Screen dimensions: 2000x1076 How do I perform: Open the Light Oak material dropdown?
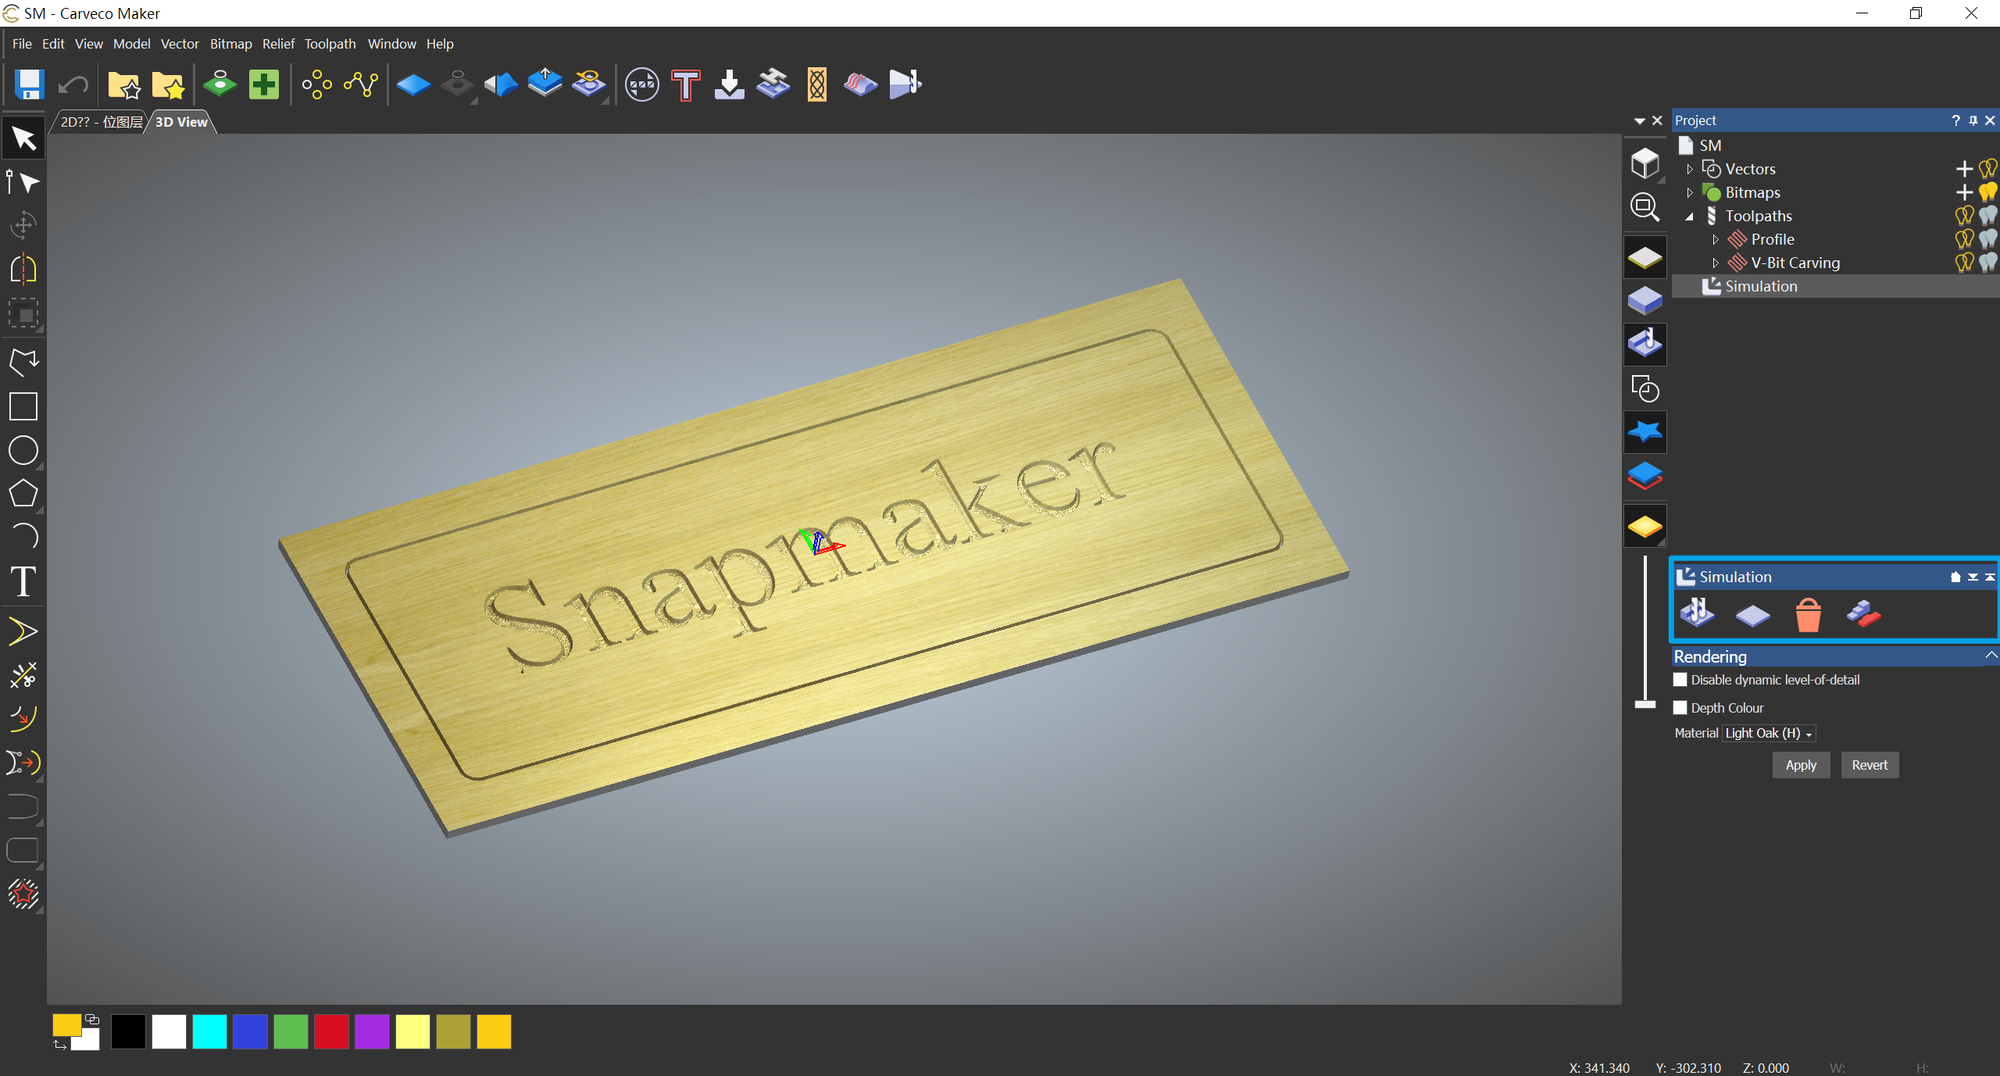[x=1767, y=733]
